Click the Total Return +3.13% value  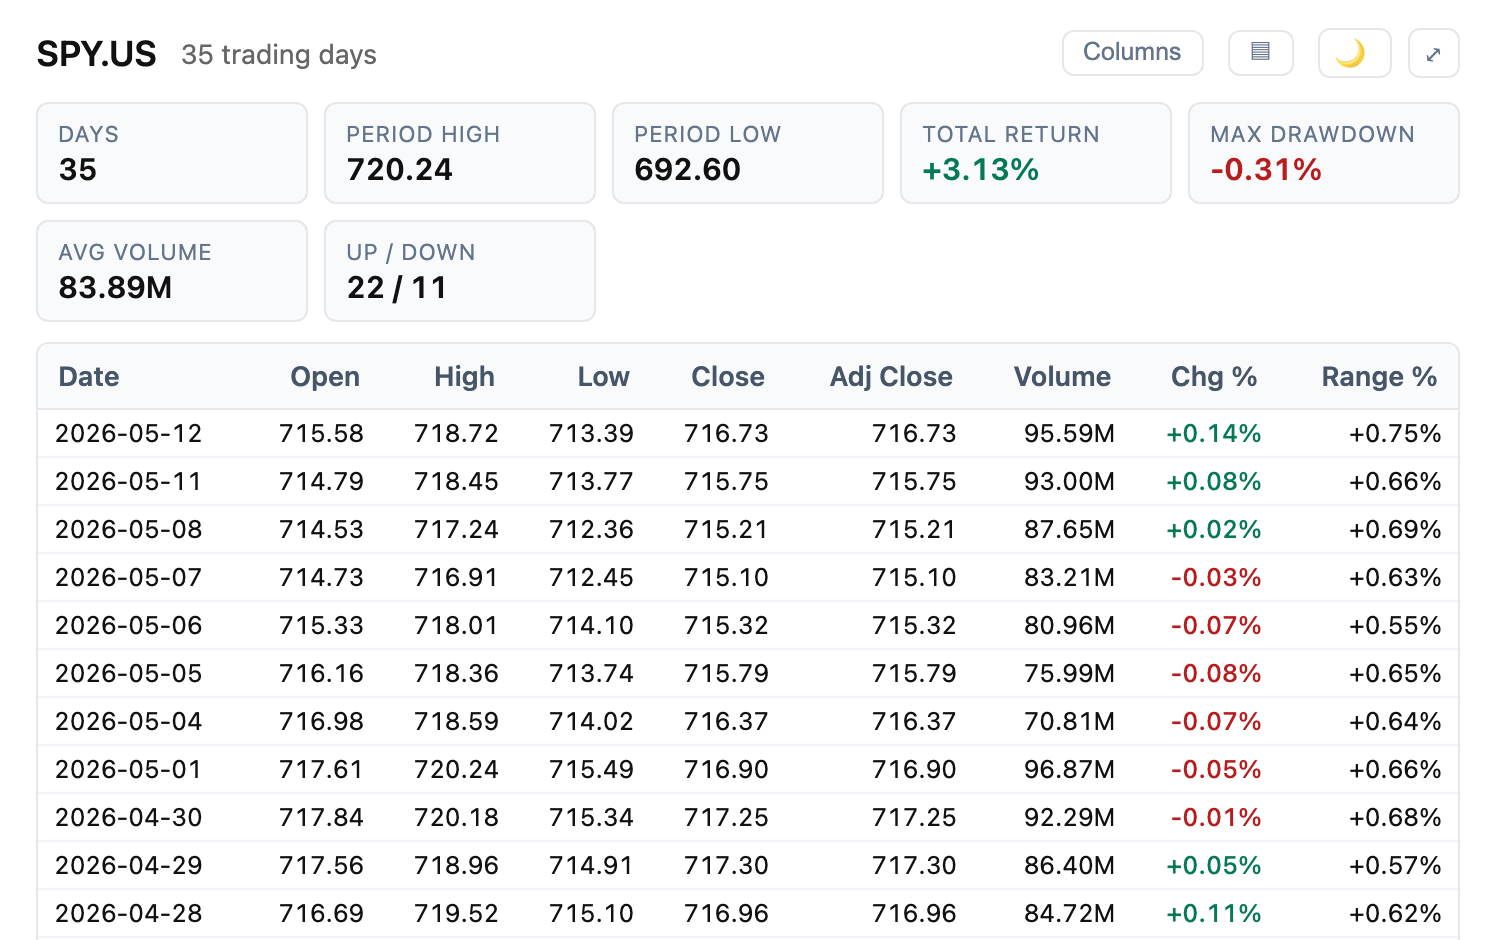[x=980, y=170]
